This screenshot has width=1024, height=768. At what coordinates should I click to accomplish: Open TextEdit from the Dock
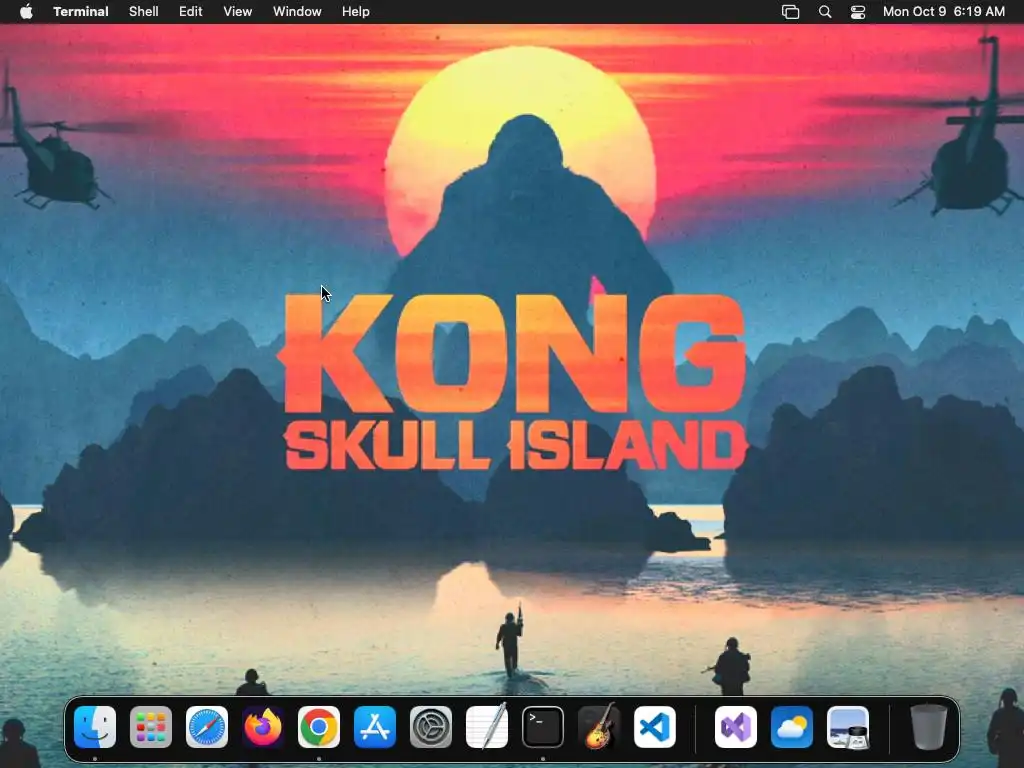coord(487,727)
